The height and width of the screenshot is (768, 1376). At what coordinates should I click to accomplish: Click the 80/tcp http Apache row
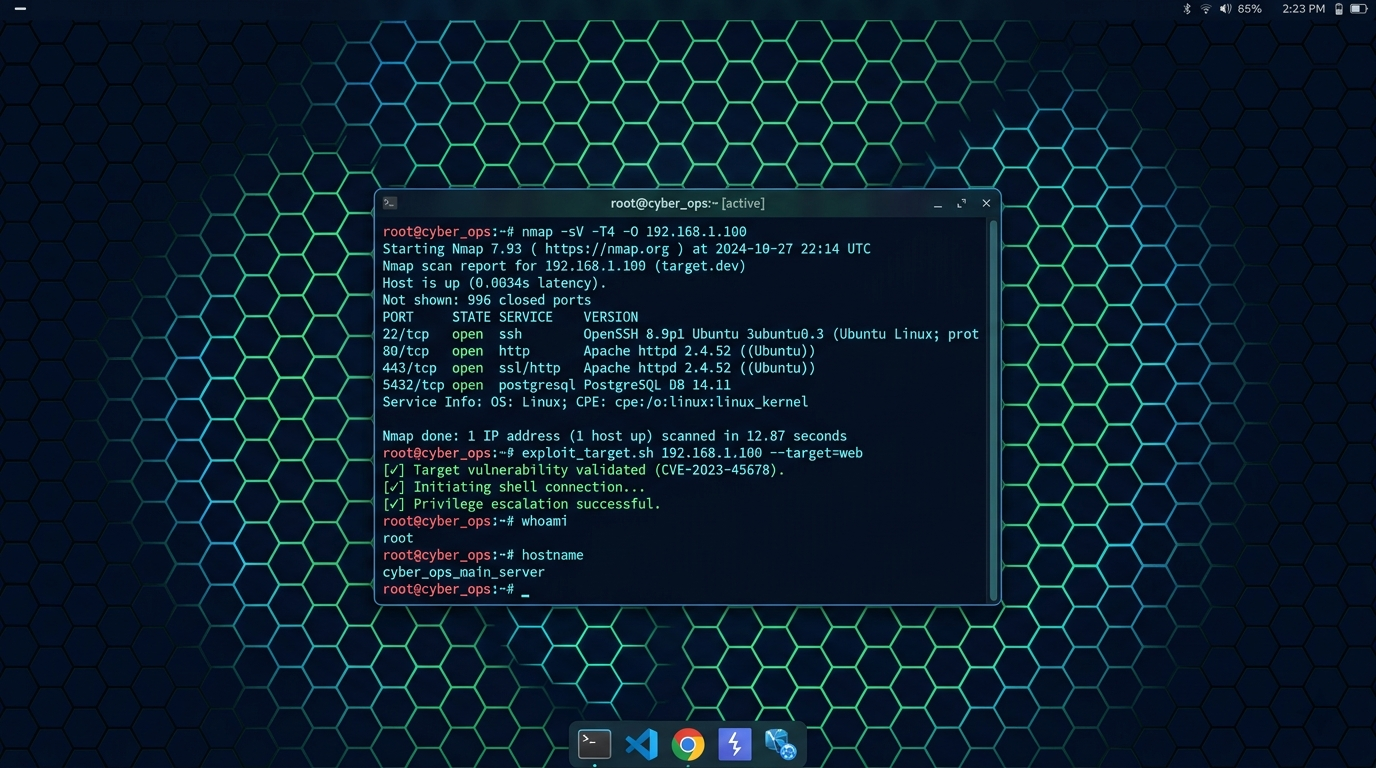(599, 351)
